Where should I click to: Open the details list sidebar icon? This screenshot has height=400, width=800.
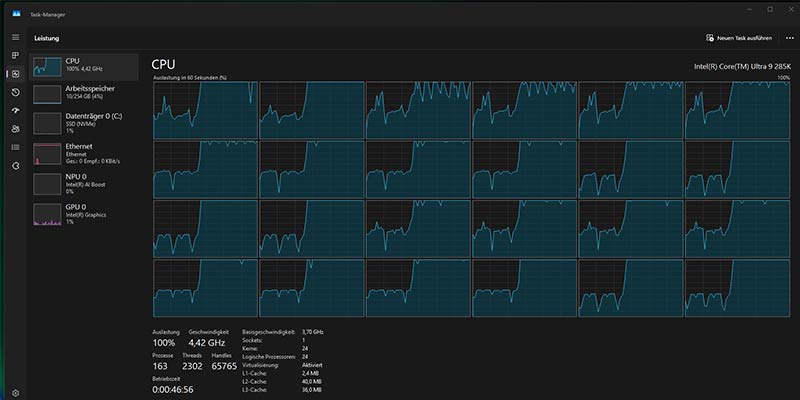[x=15, y=147]
